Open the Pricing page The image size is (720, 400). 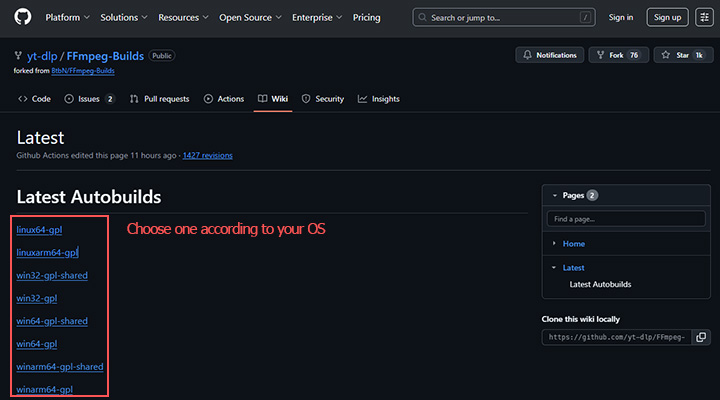tap(366, 17)
